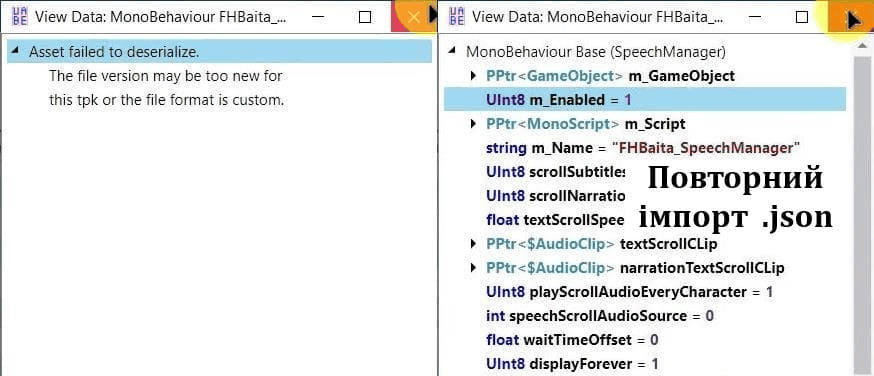Select the scrollSubtitles field row

556,172
